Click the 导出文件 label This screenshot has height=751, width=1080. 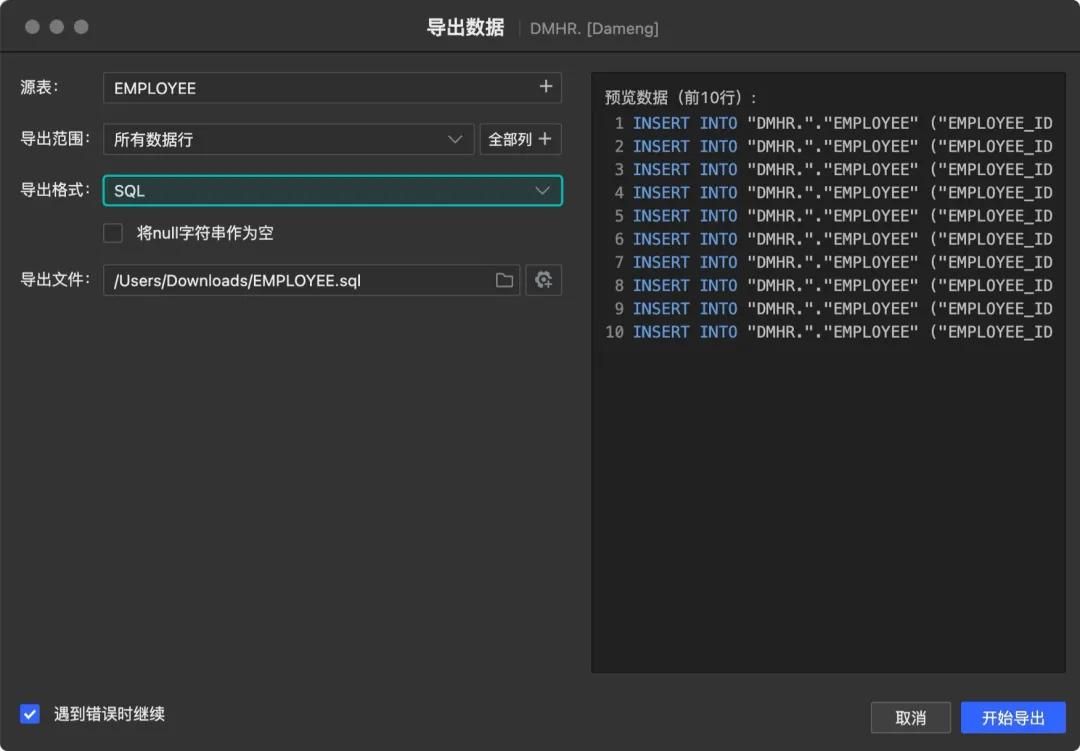pos(55,280)
